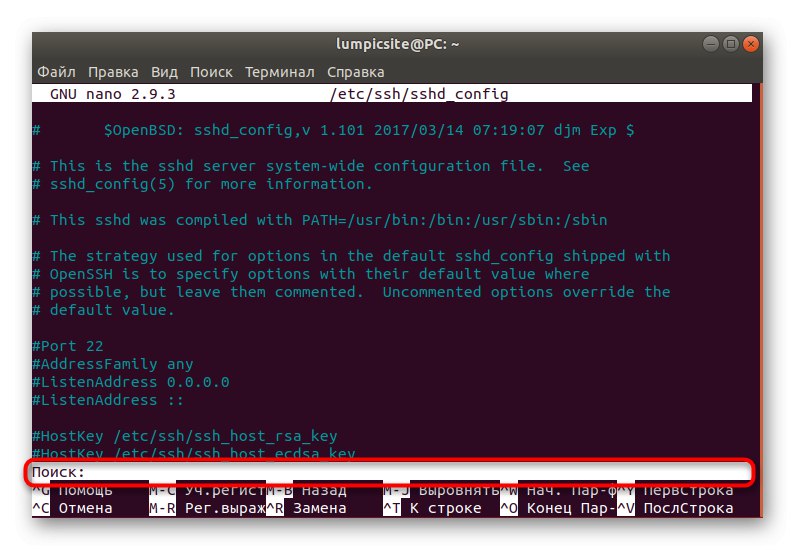Click the 'GNU nano 2.9.3' title text

tap(113, 94)
